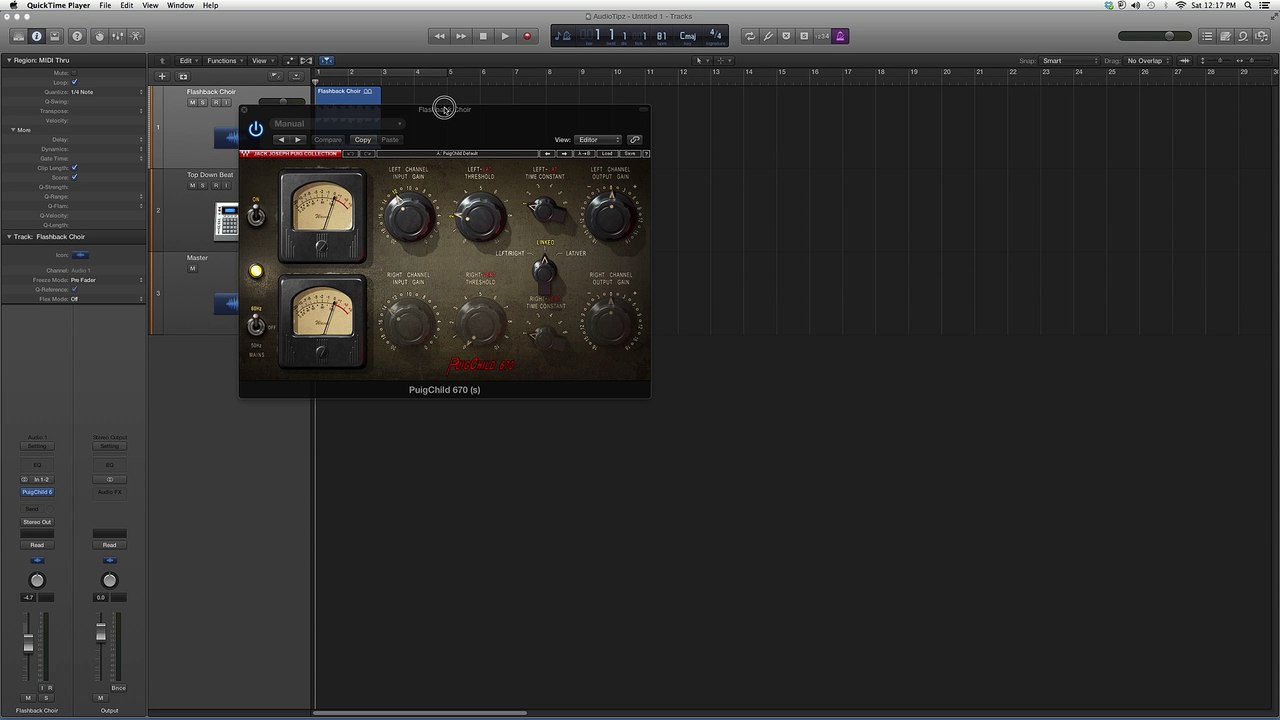Open the Loop Browser button

[x=1243, y=36]
